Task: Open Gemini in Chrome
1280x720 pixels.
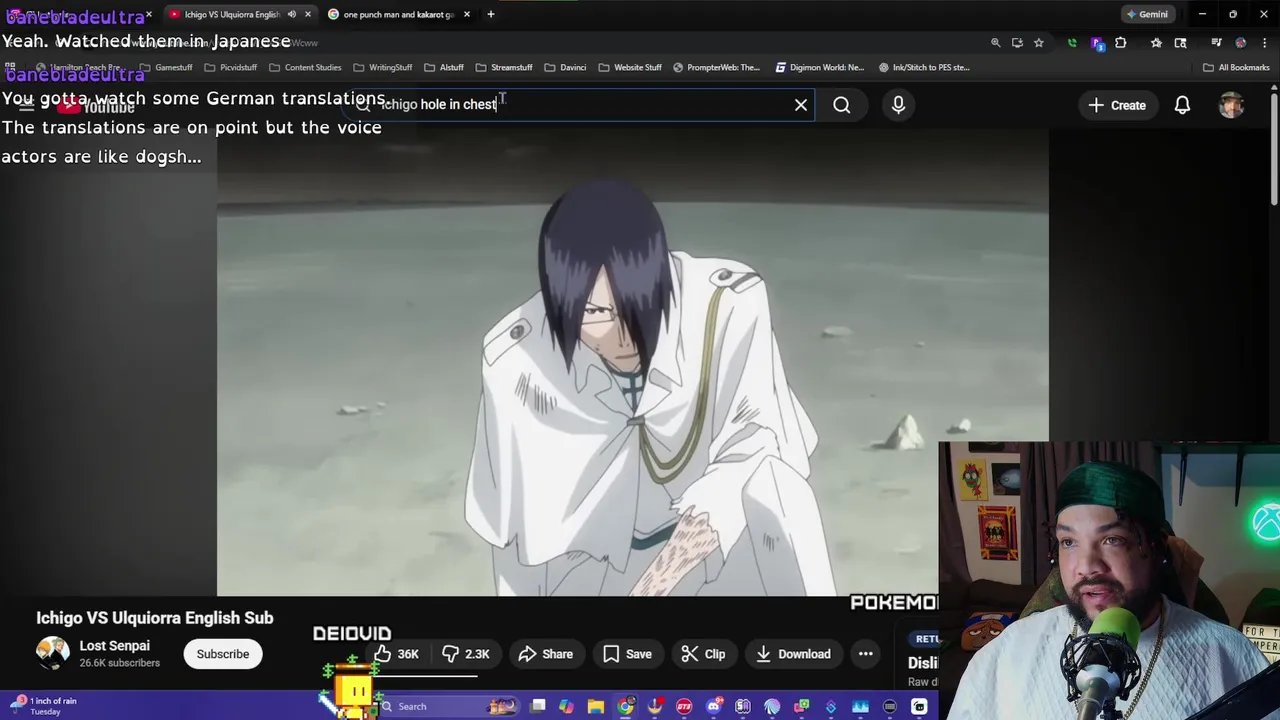Action: click(x=1147, y=14)
